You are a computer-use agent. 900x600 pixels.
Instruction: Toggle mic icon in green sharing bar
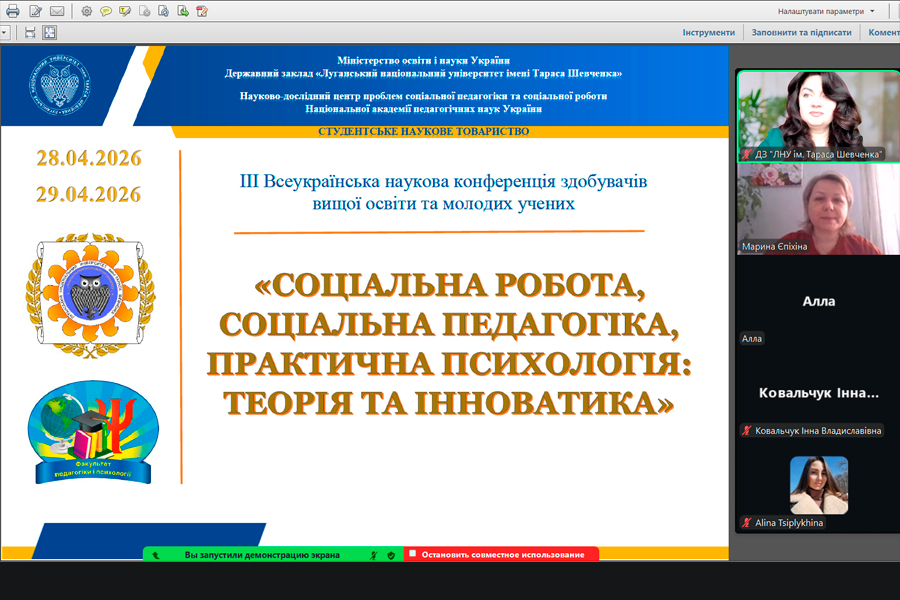click(374, 554)
